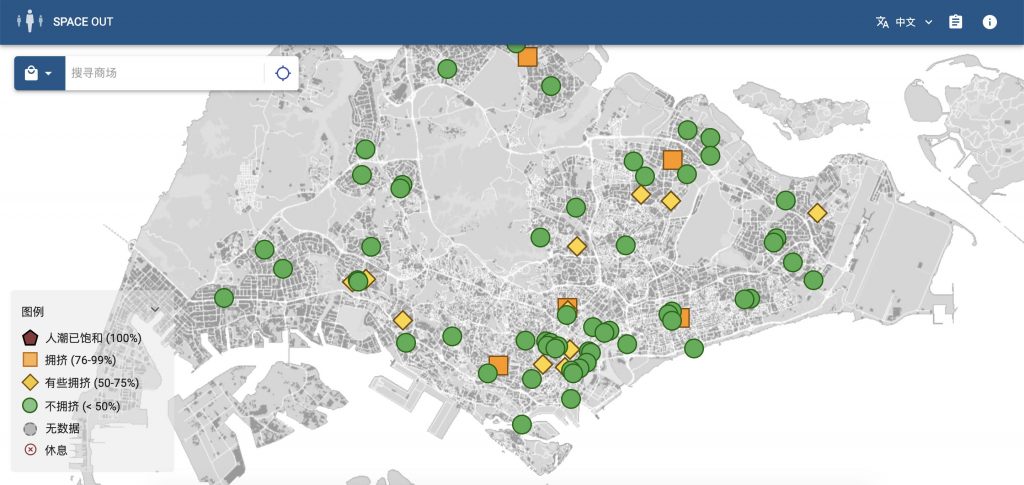This screenshot has height=485, width=1024.
Task: Open the clipboard icon in header
Action: coord(955,22)
